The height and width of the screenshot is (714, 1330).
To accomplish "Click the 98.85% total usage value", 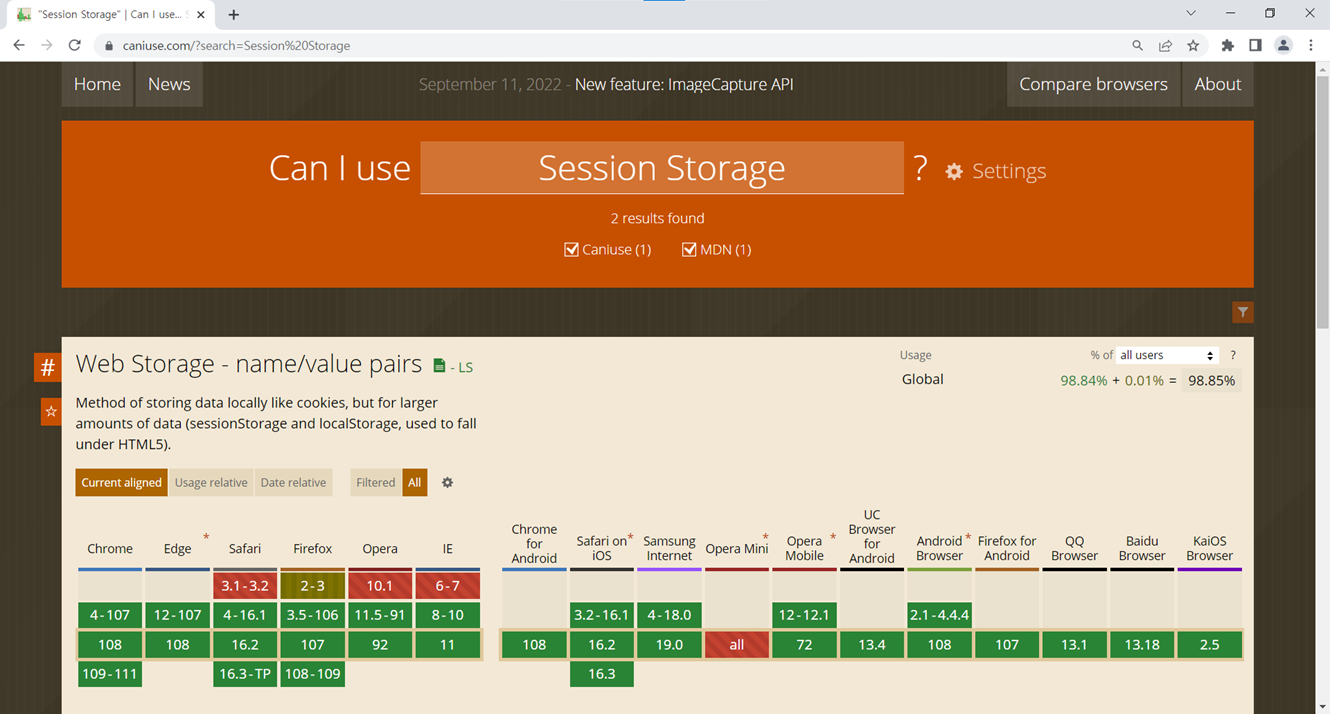I will point(1211,380).
